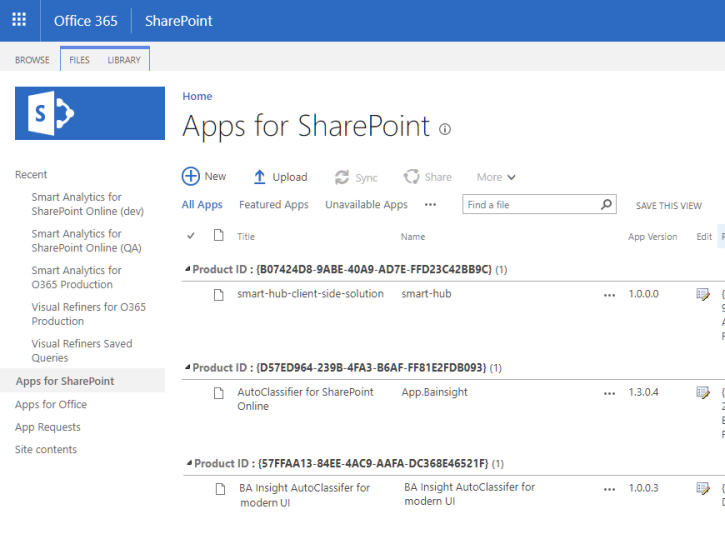Image resolution: width=725 pixels, height=534 pixels.
Task: Click the search magnifier in Find a file
Action: [x=606, y=204]
